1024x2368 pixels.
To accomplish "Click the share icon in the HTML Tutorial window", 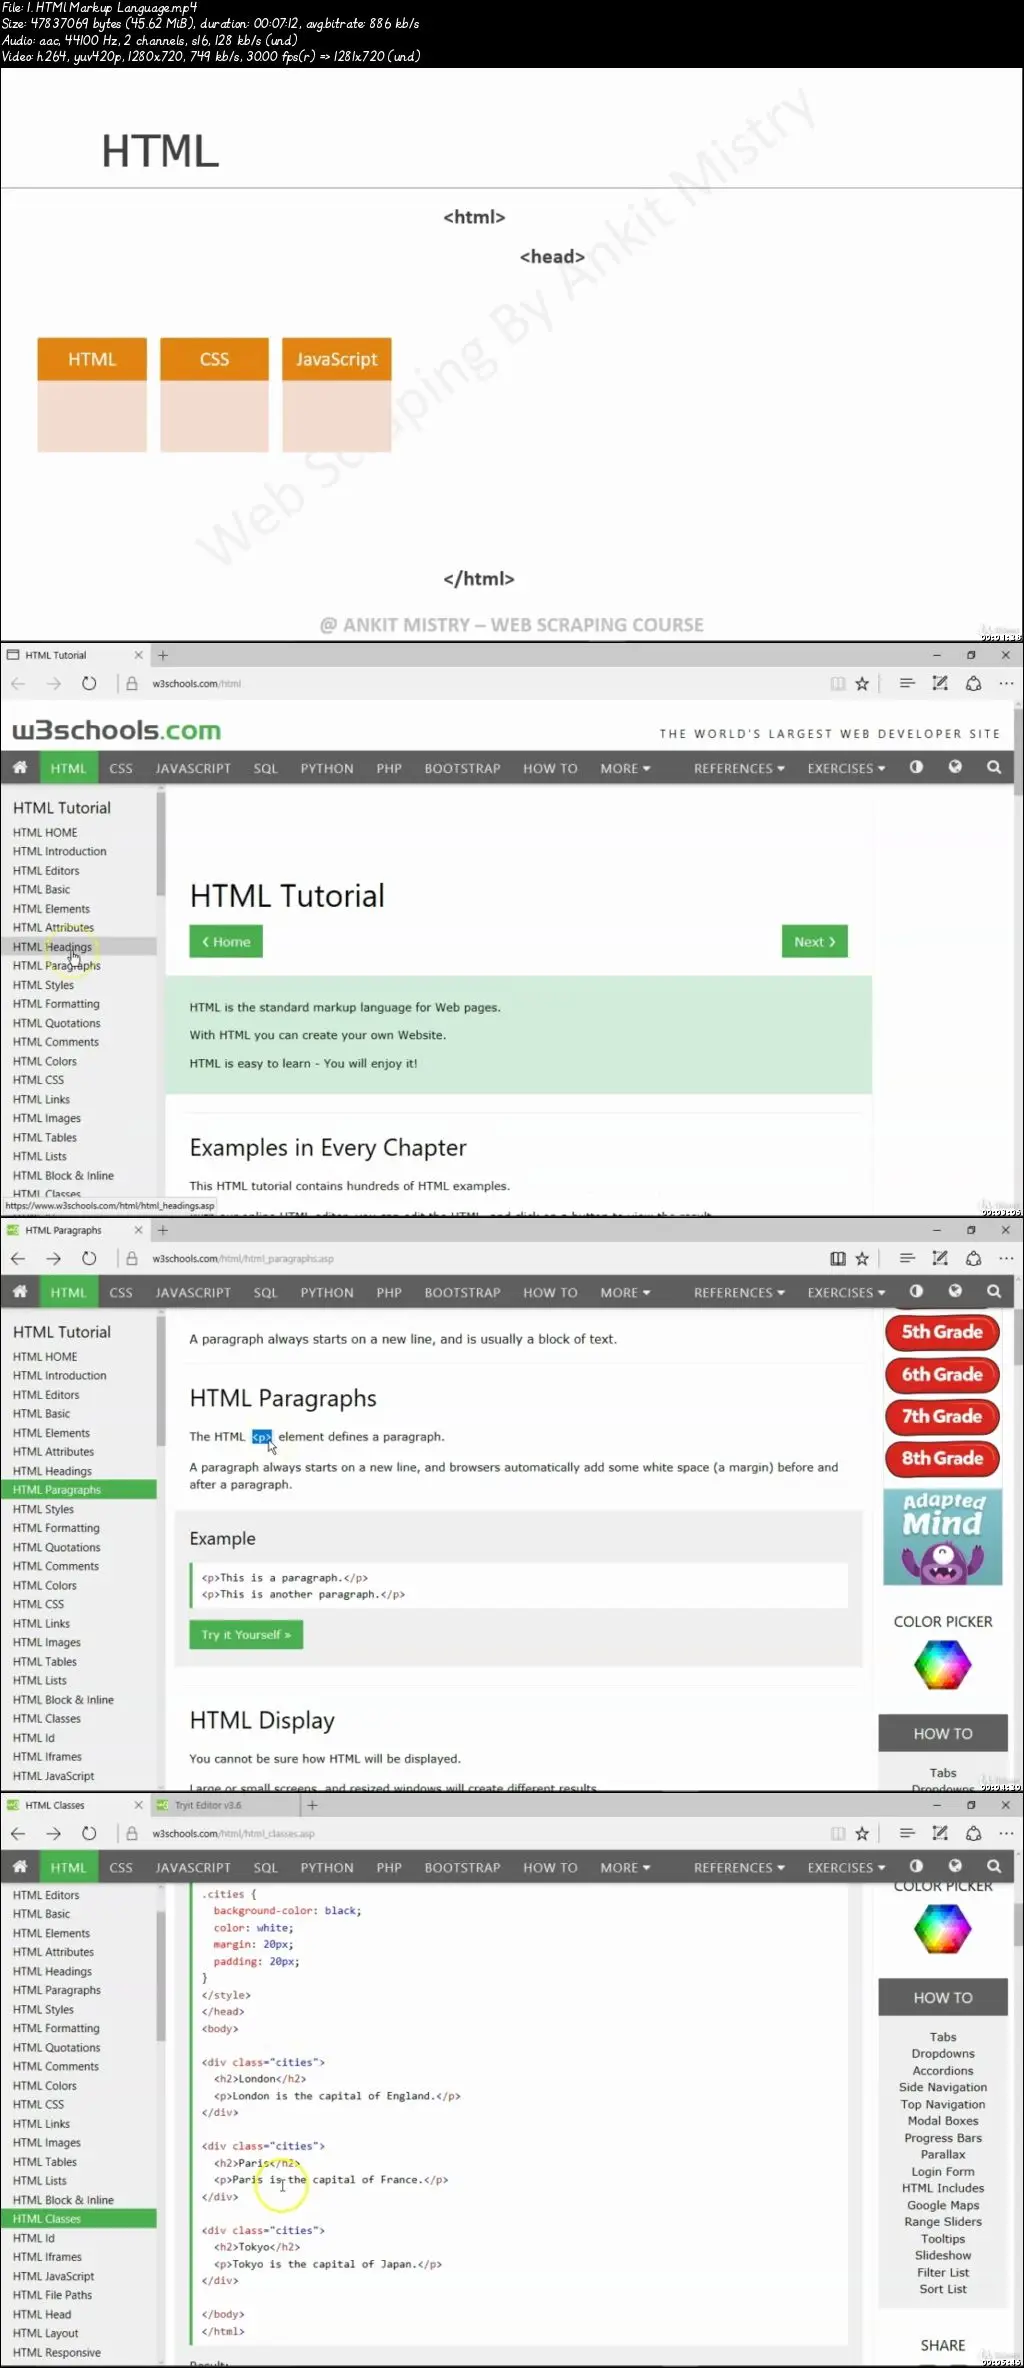I will (973, 683).
